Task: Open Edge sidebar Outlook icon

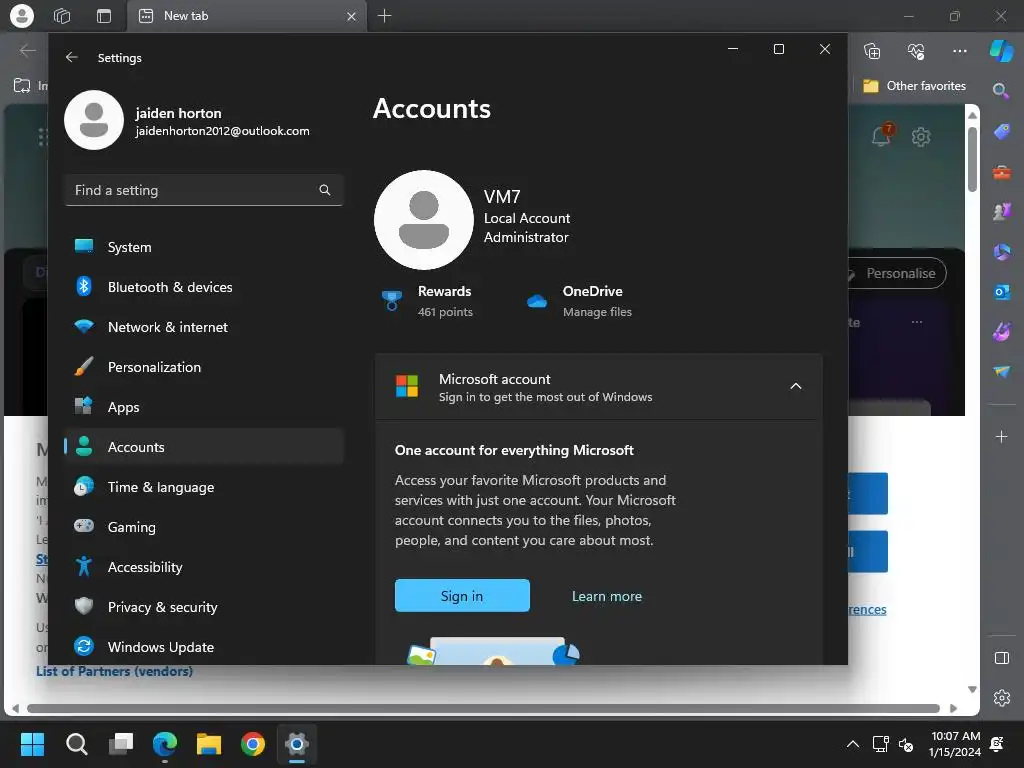Action: (1002, 292)
